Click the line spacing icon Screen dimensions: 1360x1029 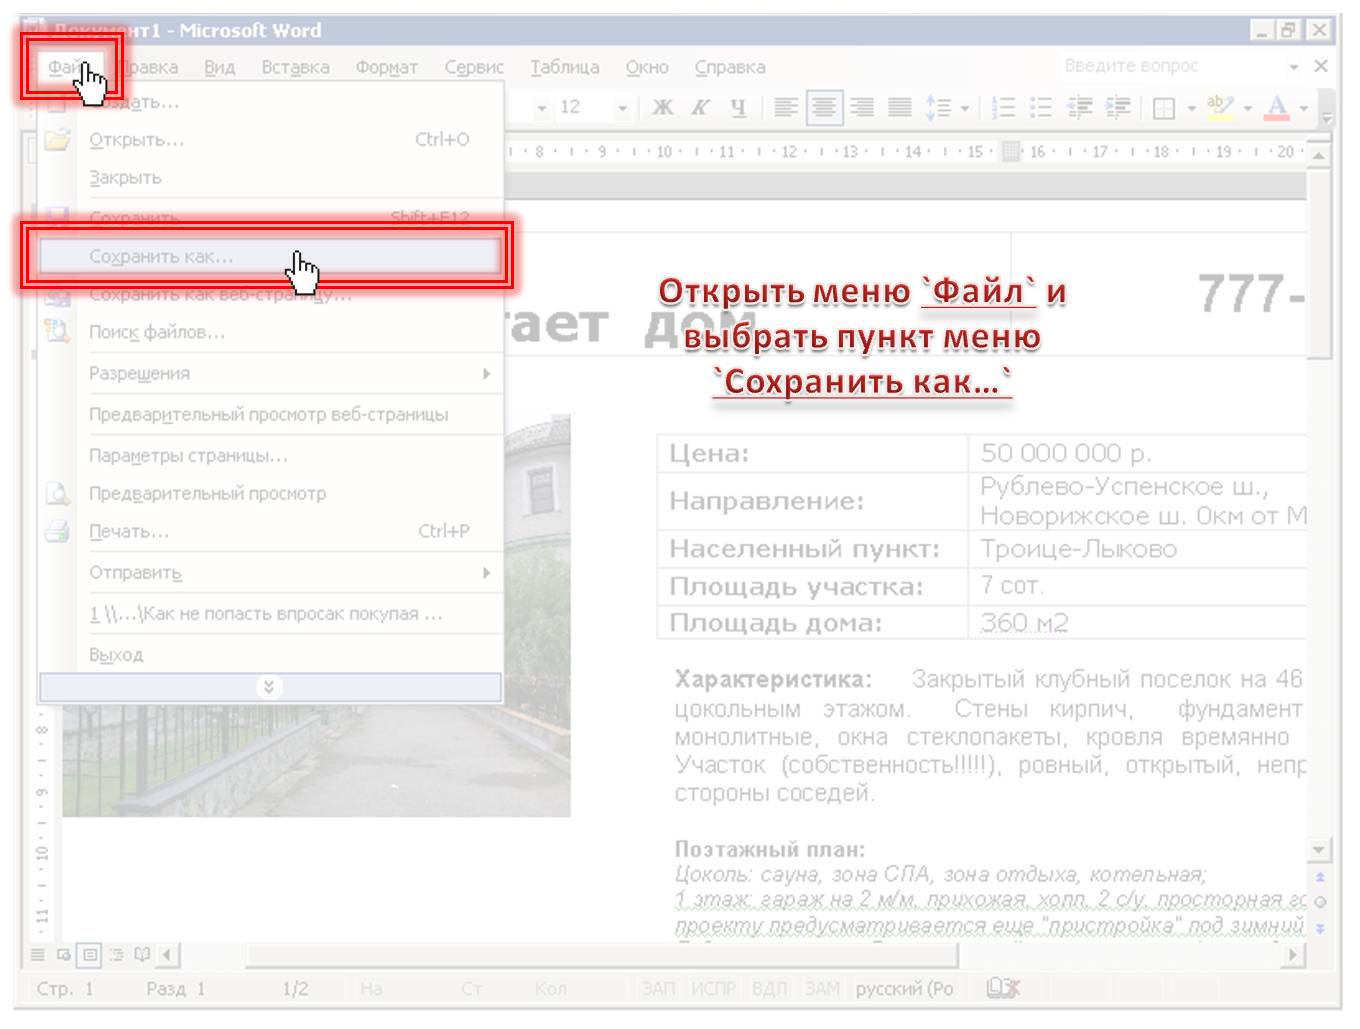[x=938, y=107]
